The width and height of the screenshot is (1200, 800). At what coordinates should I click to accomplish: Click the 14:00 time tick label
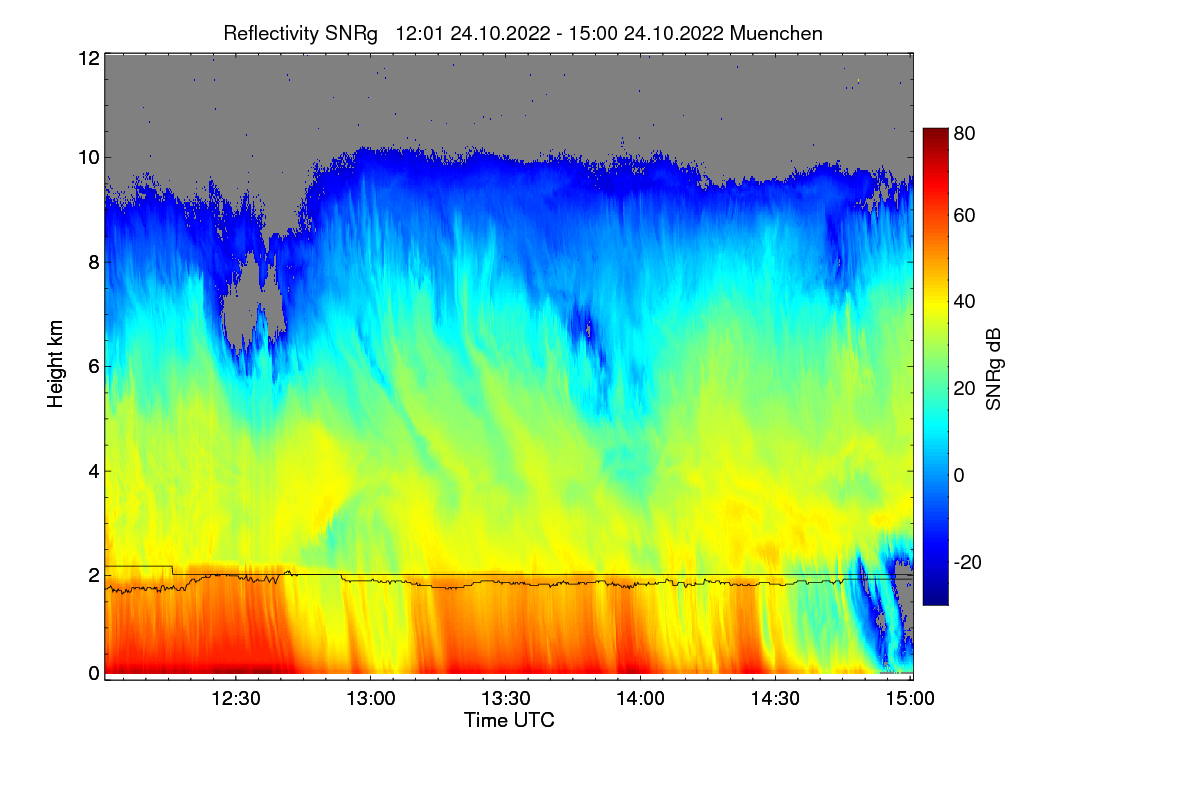tap(640, 699)
